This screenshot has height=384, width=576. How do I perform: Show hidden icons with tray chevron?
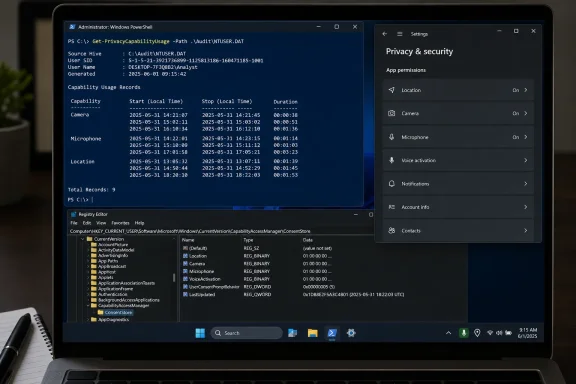tap(449, 333)
